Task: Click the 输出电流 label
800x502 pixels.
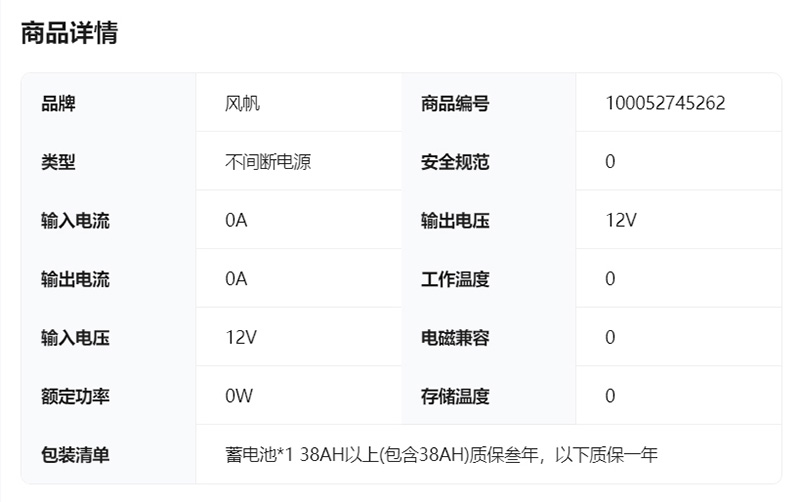Action: tap(75, 279)
